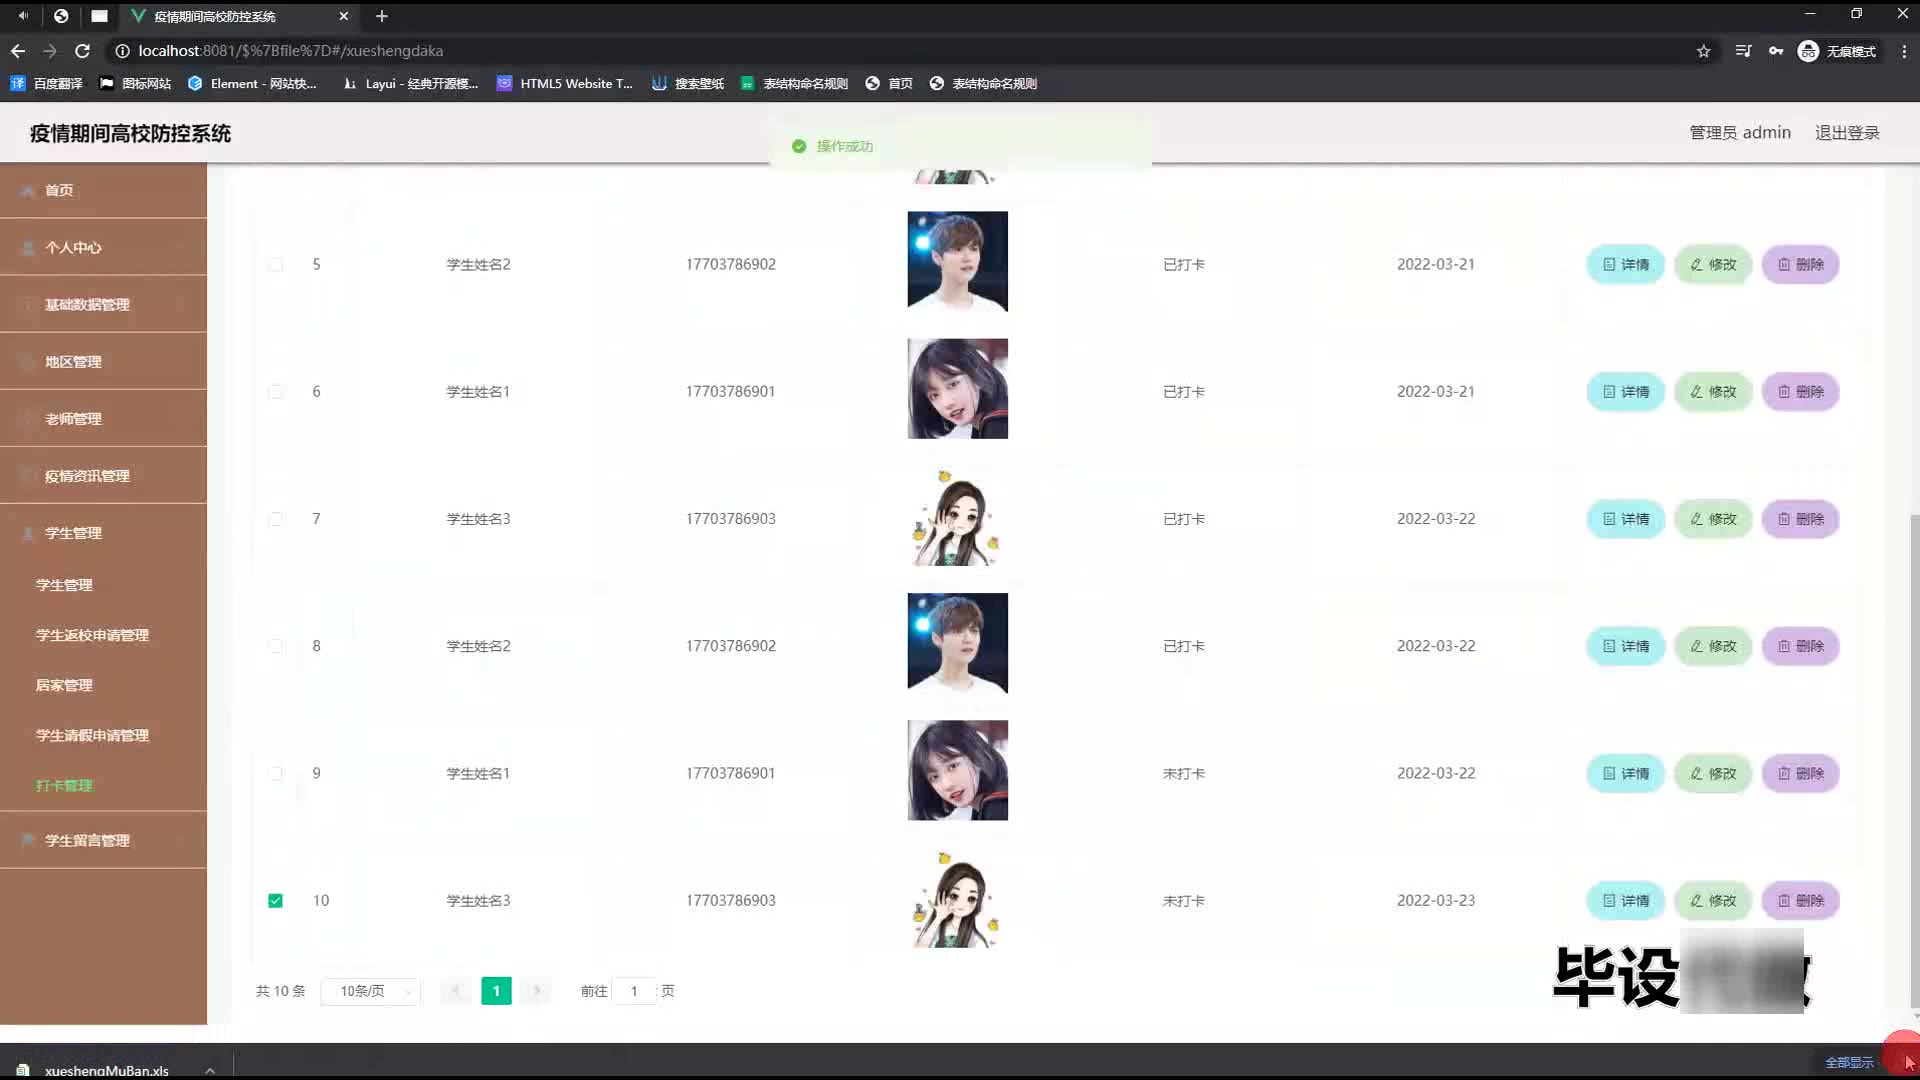Click the back navigation arrow
The image size is (1920, 1080).
18,51
